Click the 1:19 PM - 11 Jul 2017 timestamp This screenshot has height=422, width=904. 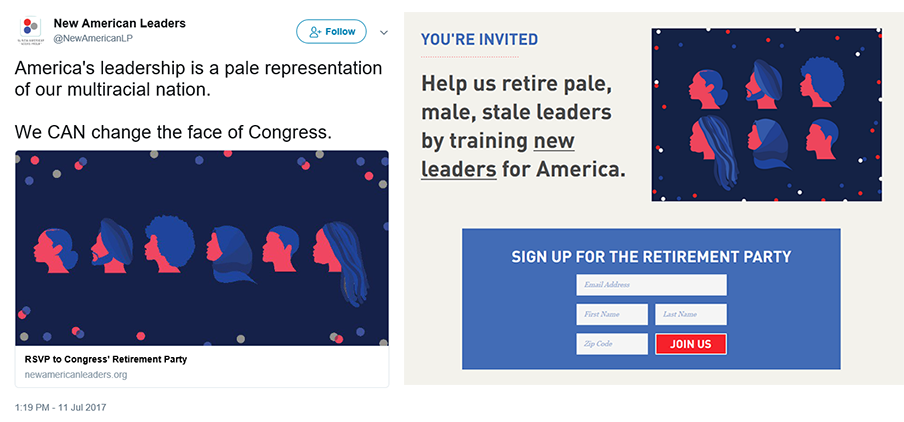61,408
